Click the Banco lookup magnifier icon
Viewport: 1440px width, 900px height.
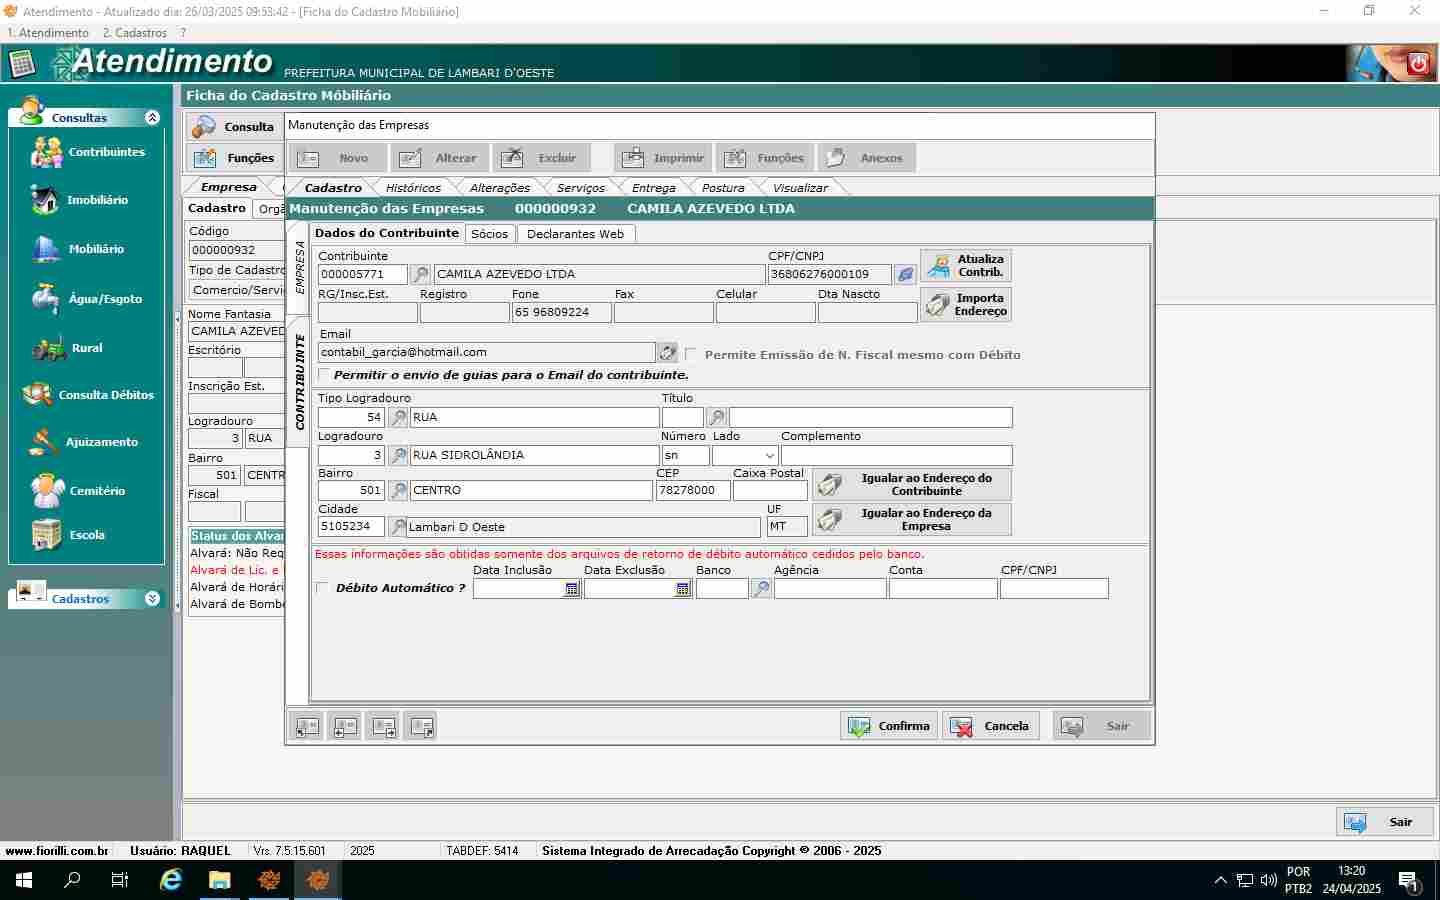761,589
